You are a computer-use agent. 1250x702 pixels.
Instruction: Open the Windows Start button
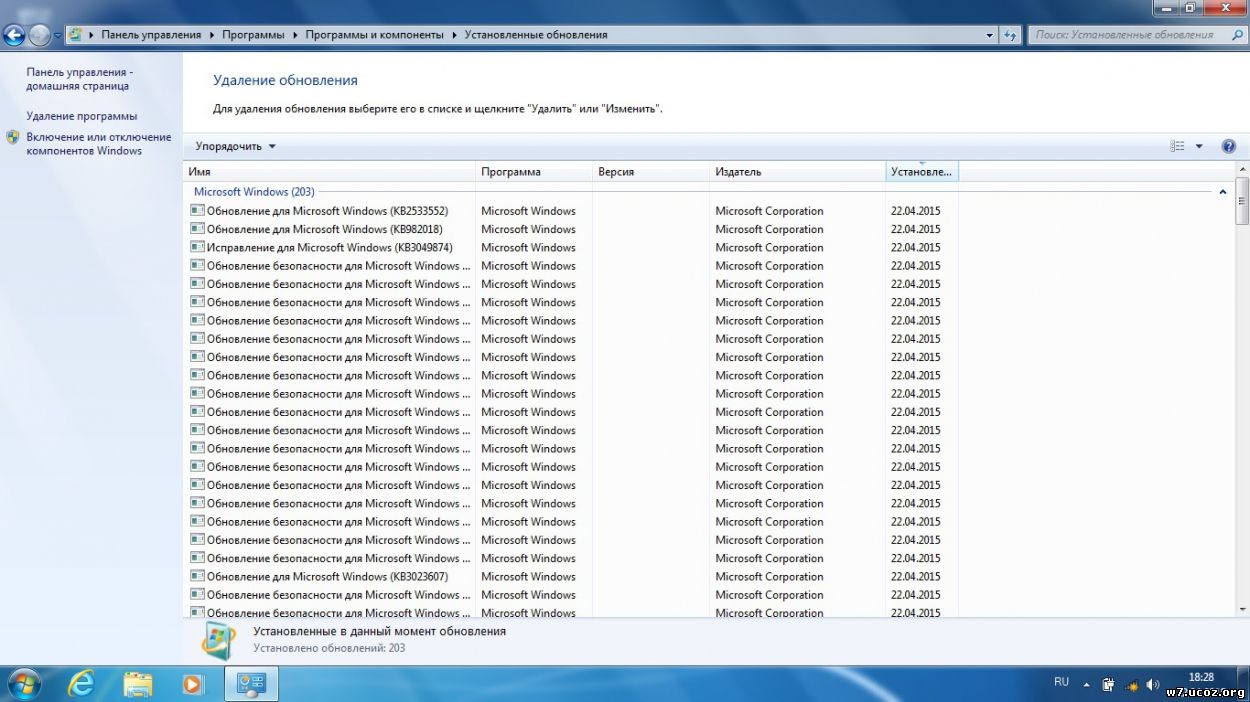(22, 684)
